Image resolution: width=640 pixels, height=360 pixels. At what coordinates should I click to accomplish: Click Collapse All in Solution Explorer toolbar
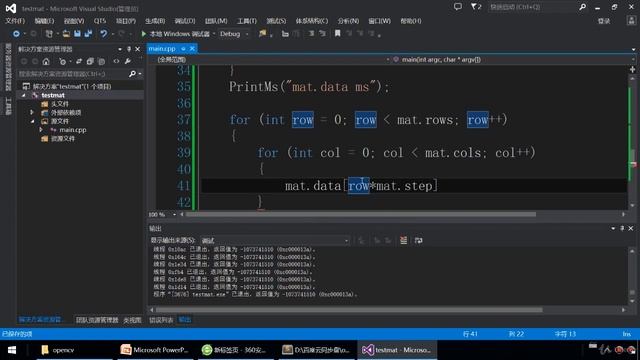click(90, 61)
